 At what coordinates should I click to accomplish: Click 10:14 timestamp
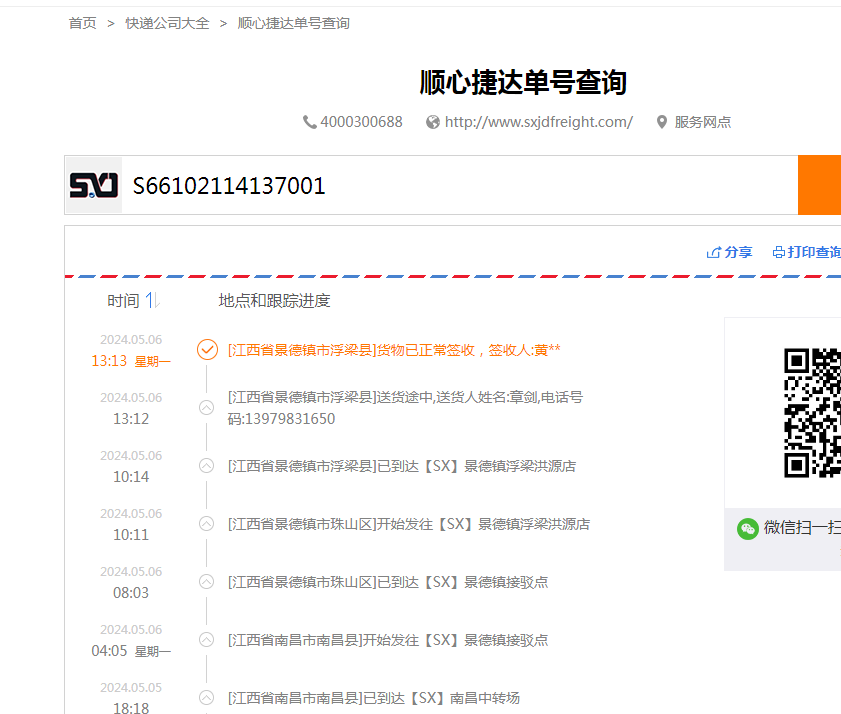[x=131, y=476]
